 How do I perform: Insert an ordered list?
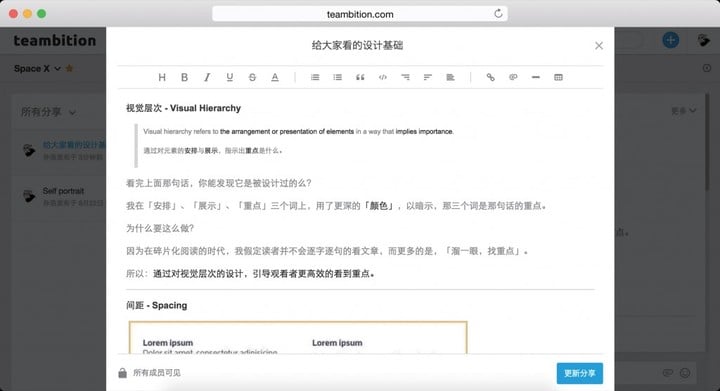coord(315,77)
